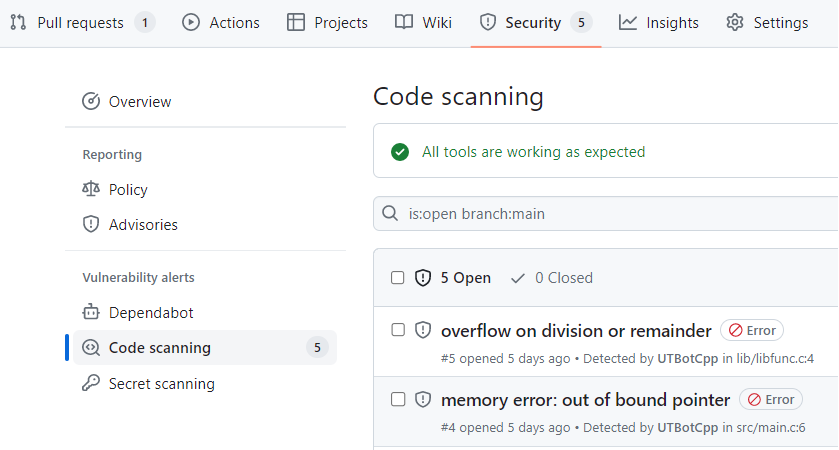This screenshot has height=450, width=839.
Task: Click the Dependabot robot icon
Action: click(x=91, y=312)
